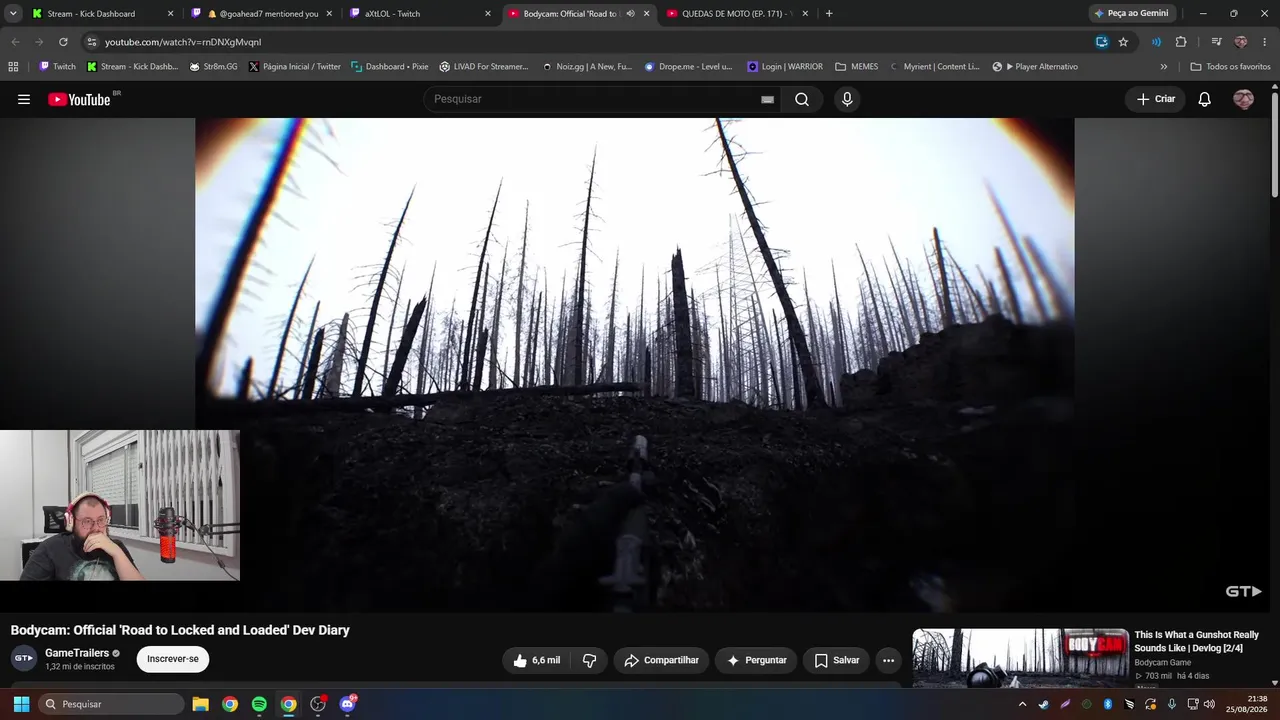Click the Windows taskbar Pesquisar search box

[x=111, y=704]
